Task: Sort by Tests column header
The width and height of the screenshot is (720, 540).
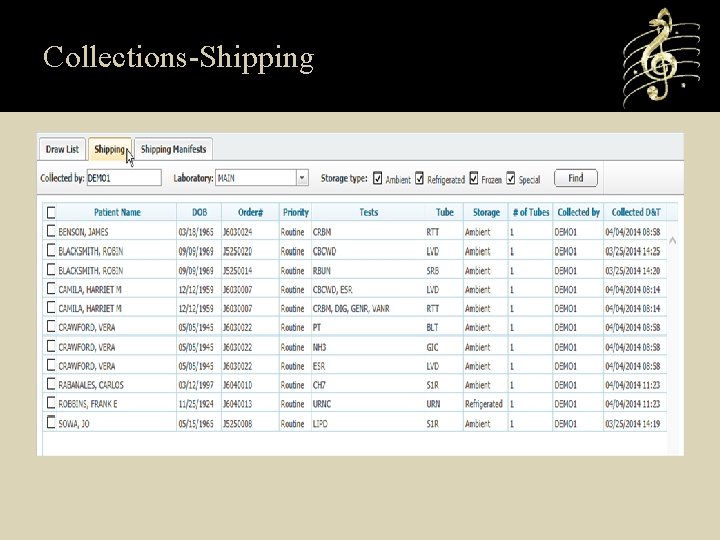Action: click(368, 212)
